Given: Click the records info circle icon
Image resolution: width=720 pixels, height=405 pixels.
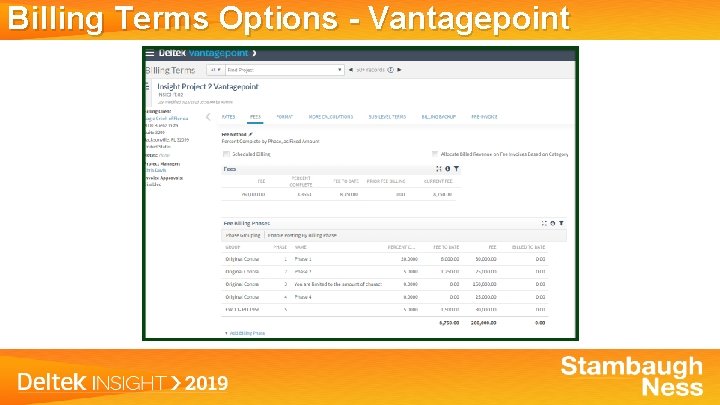Looking at the screenshot, I should pos(390,70).
